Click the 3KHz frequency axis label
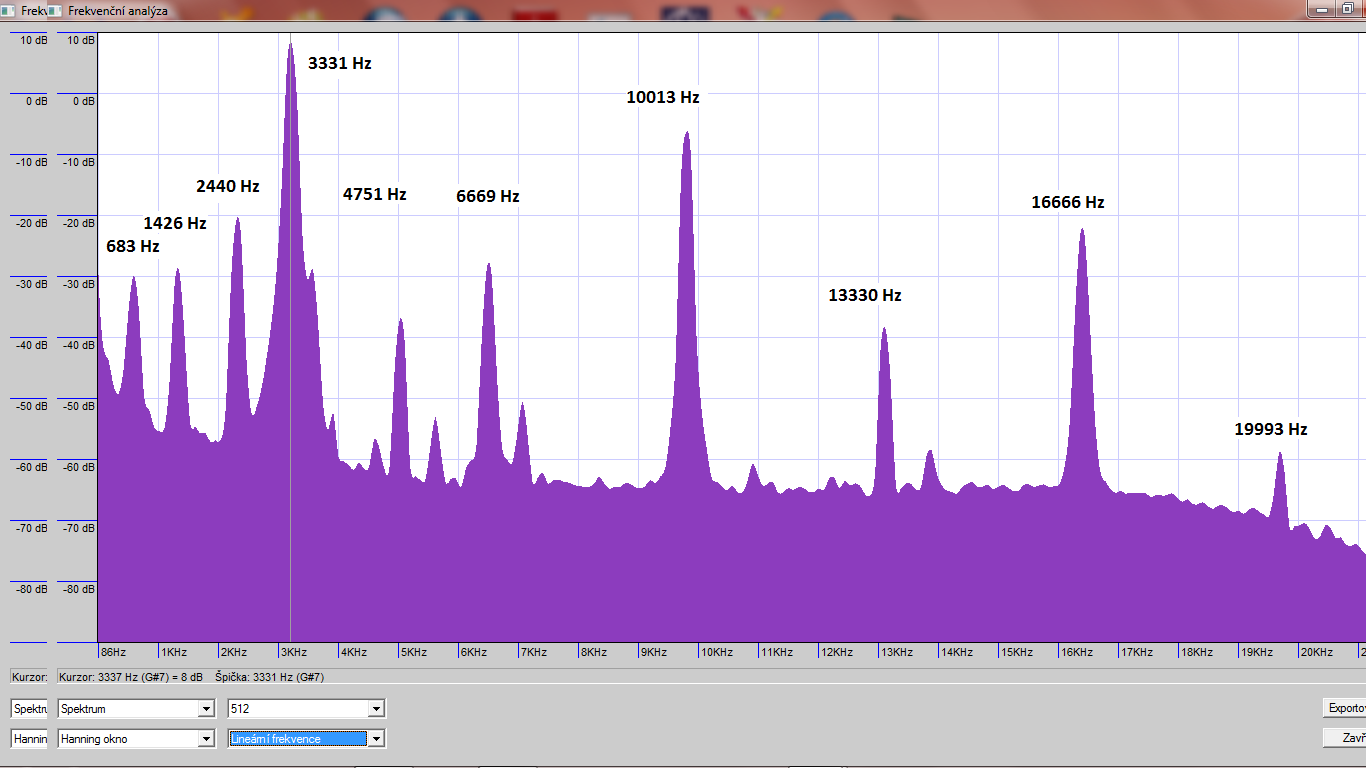This screenshot has height=768, width=1366. coord(294,652)
